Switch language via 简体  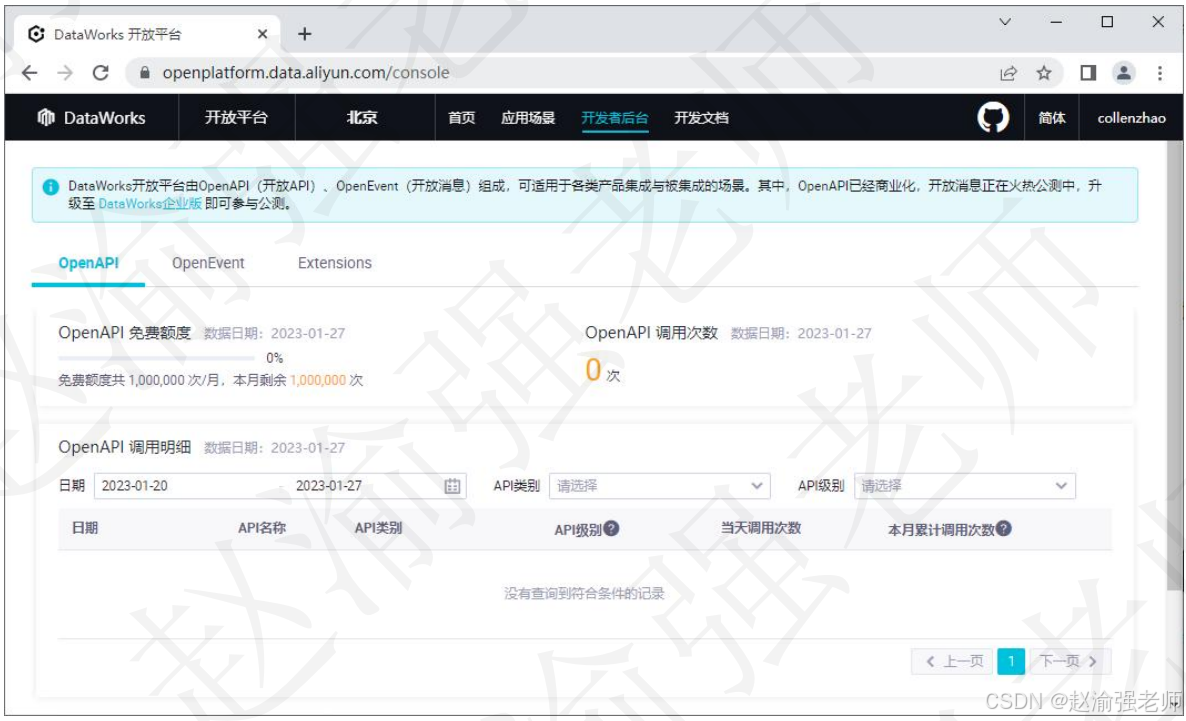[1052, 118]
